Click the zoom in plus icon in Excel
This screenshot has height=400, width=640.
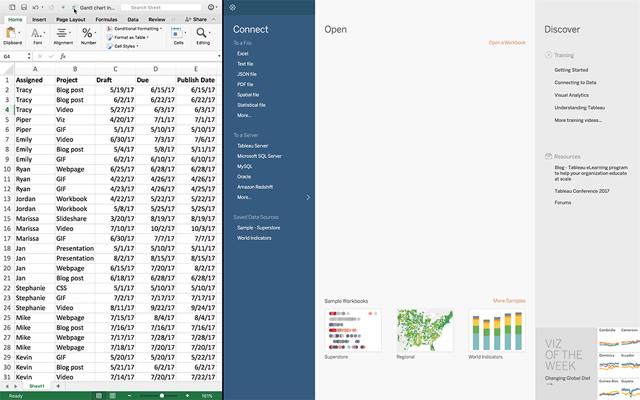coord(188,396)
